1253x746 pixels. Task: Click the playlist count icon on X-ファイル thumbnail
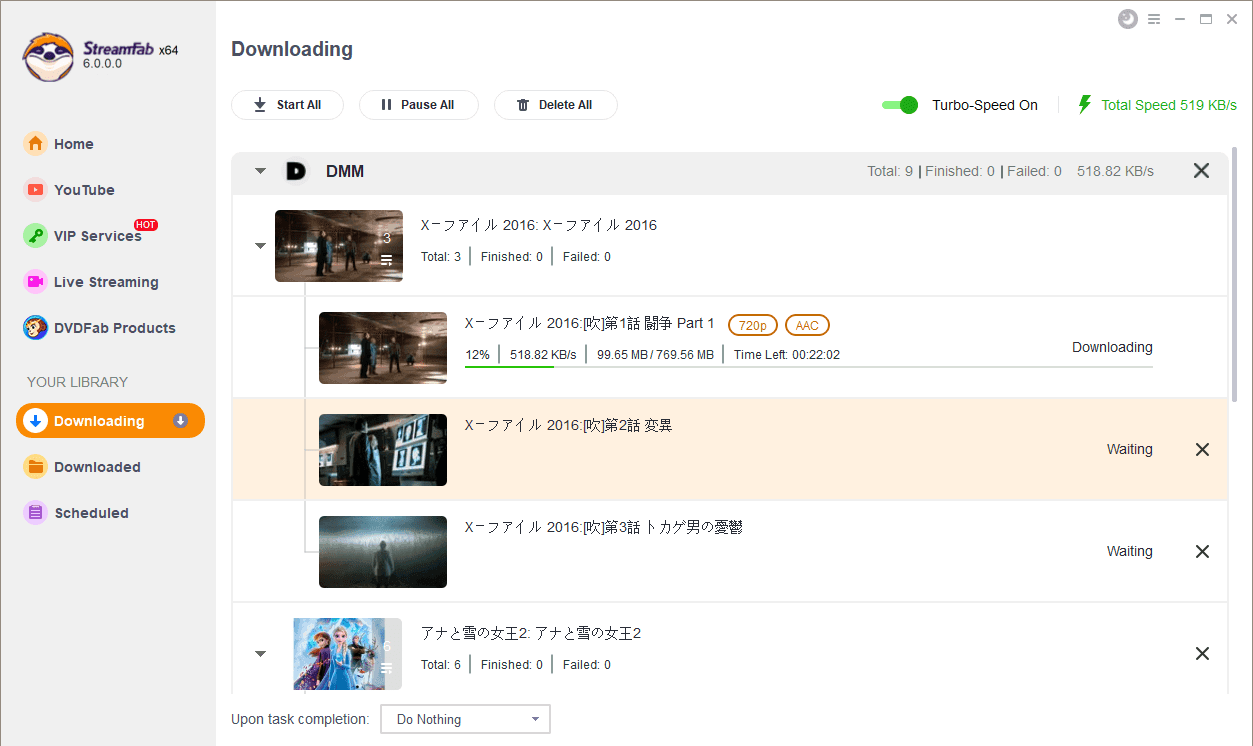point(386,260)
